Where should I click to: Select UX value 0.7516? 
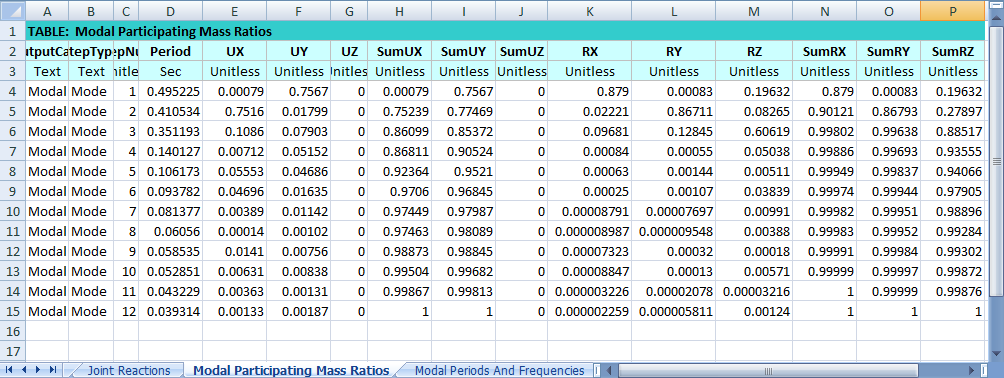(x=234, y=111)
